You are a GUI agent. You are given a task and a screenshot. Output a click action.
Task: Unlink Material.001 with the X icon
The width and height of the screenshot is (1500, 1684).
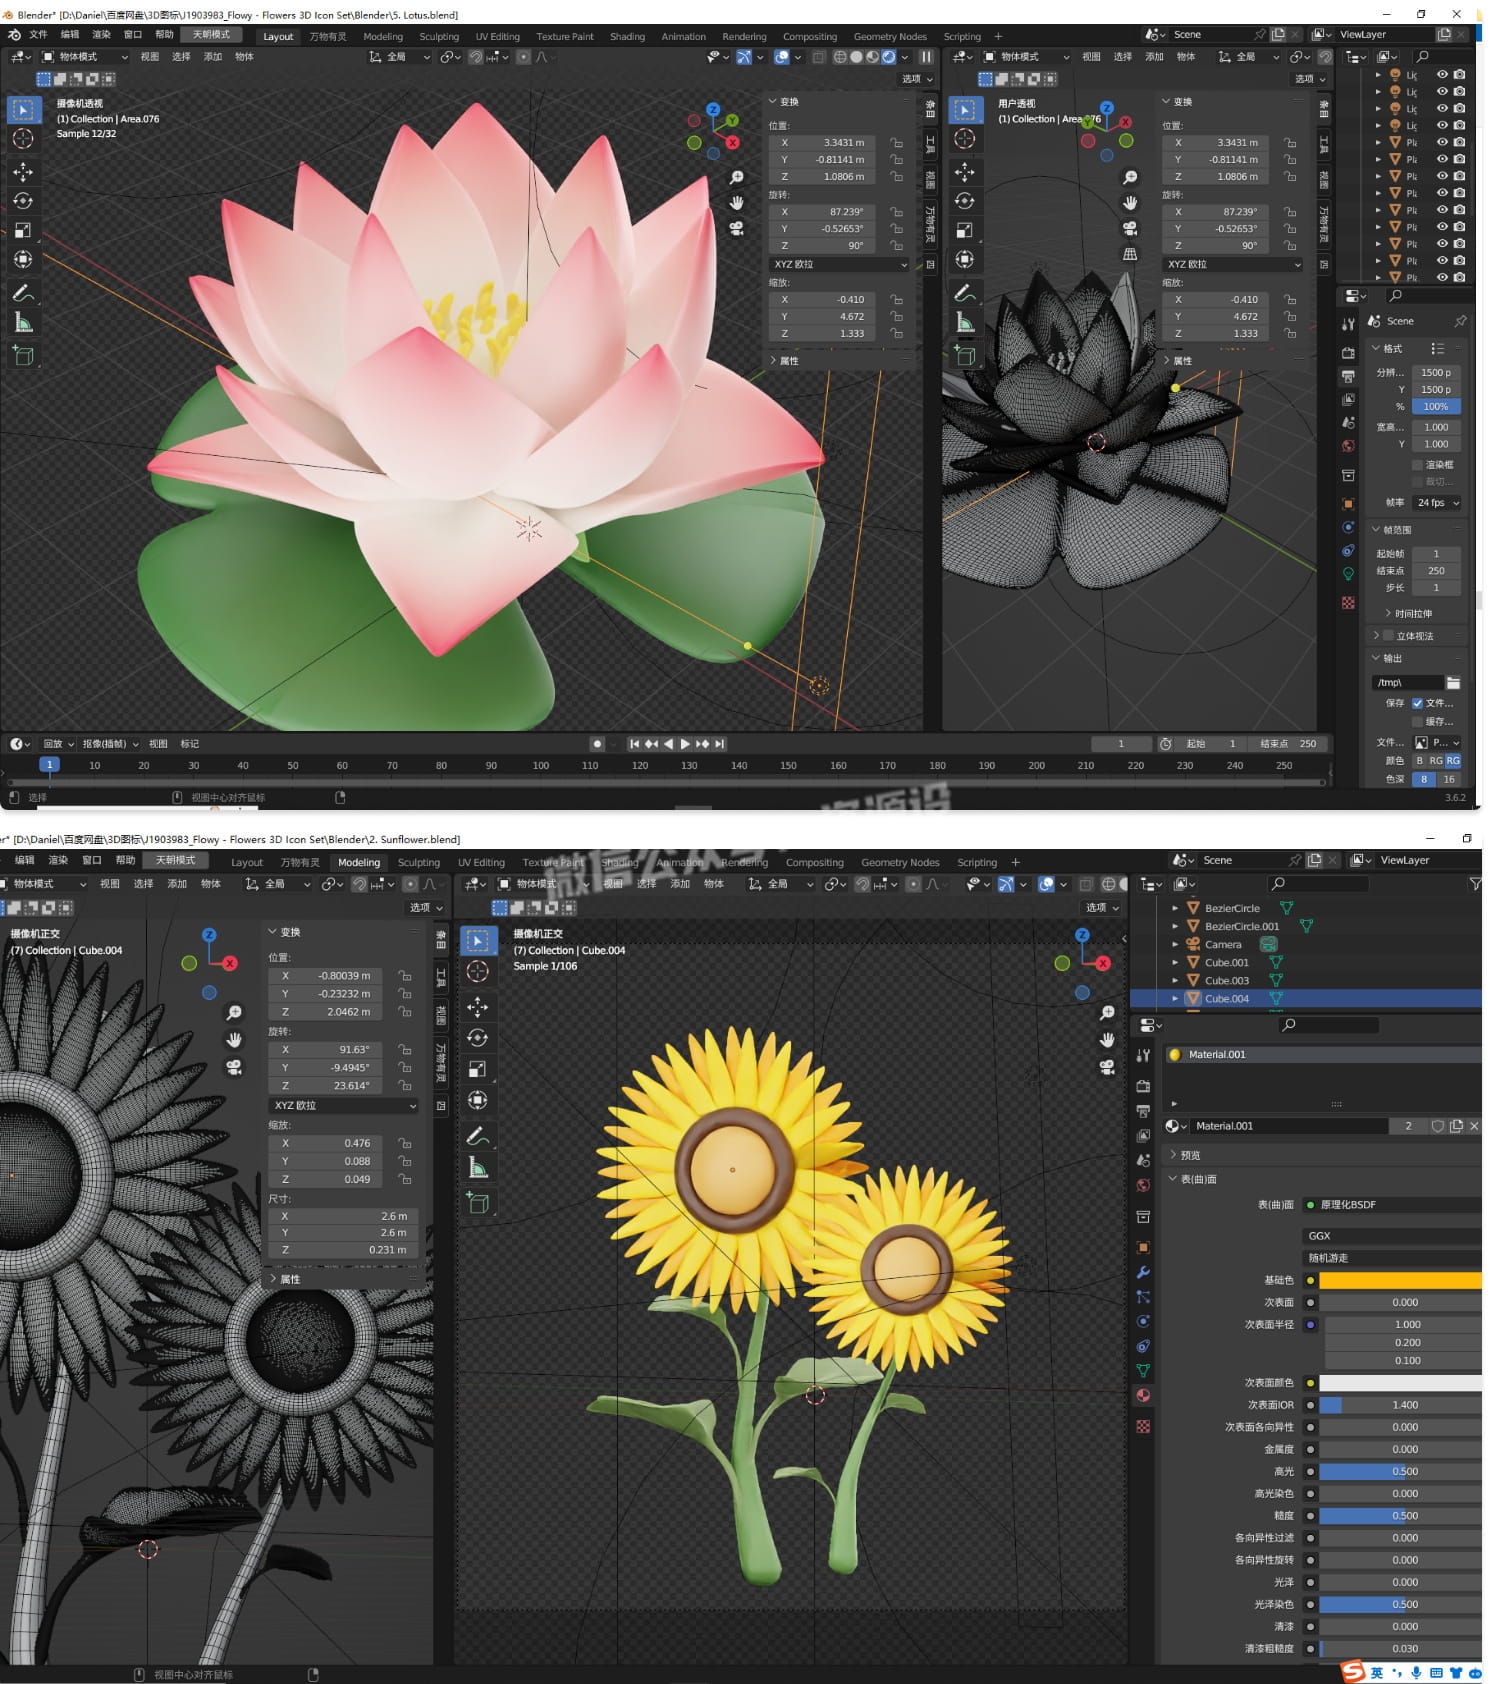[1474, 1126]
